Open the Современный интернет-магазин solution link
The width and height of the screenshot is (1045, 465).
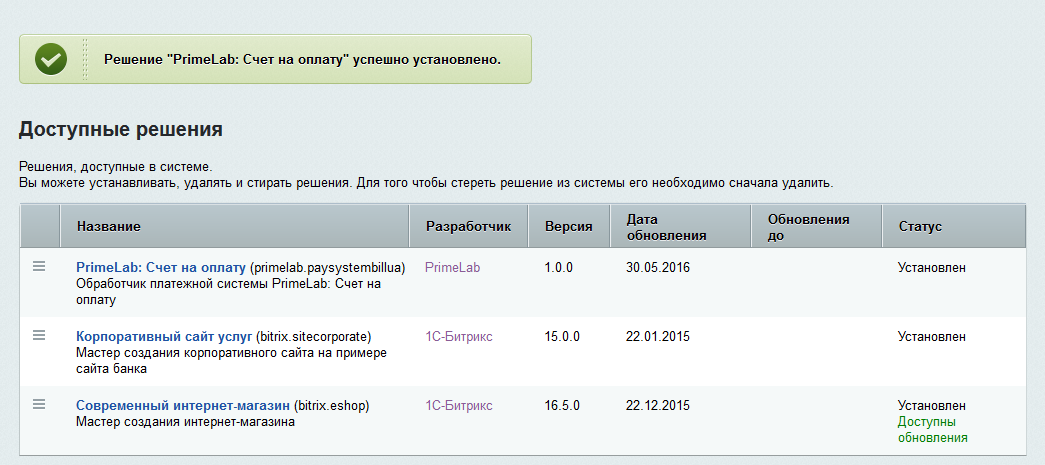coord(183,406)
